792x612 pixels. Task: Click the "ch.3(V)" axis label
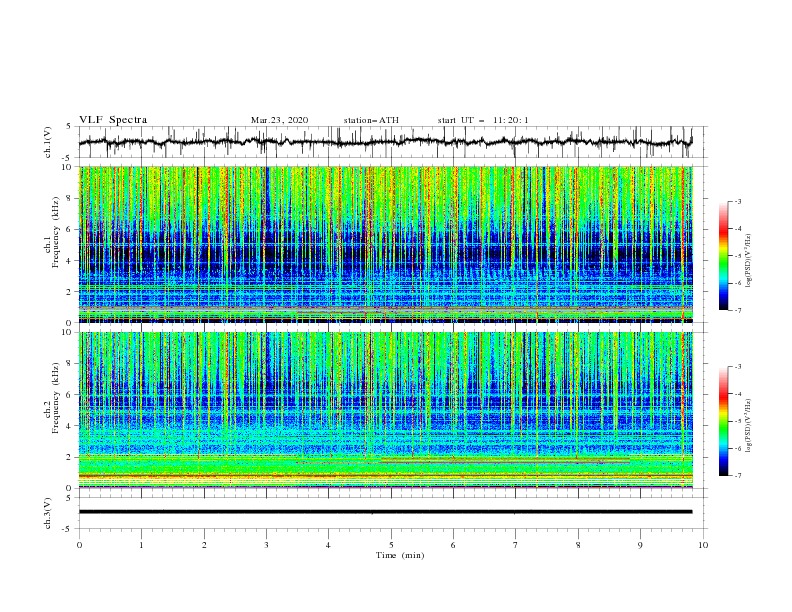pyautogui.click(x=48, y=513)
